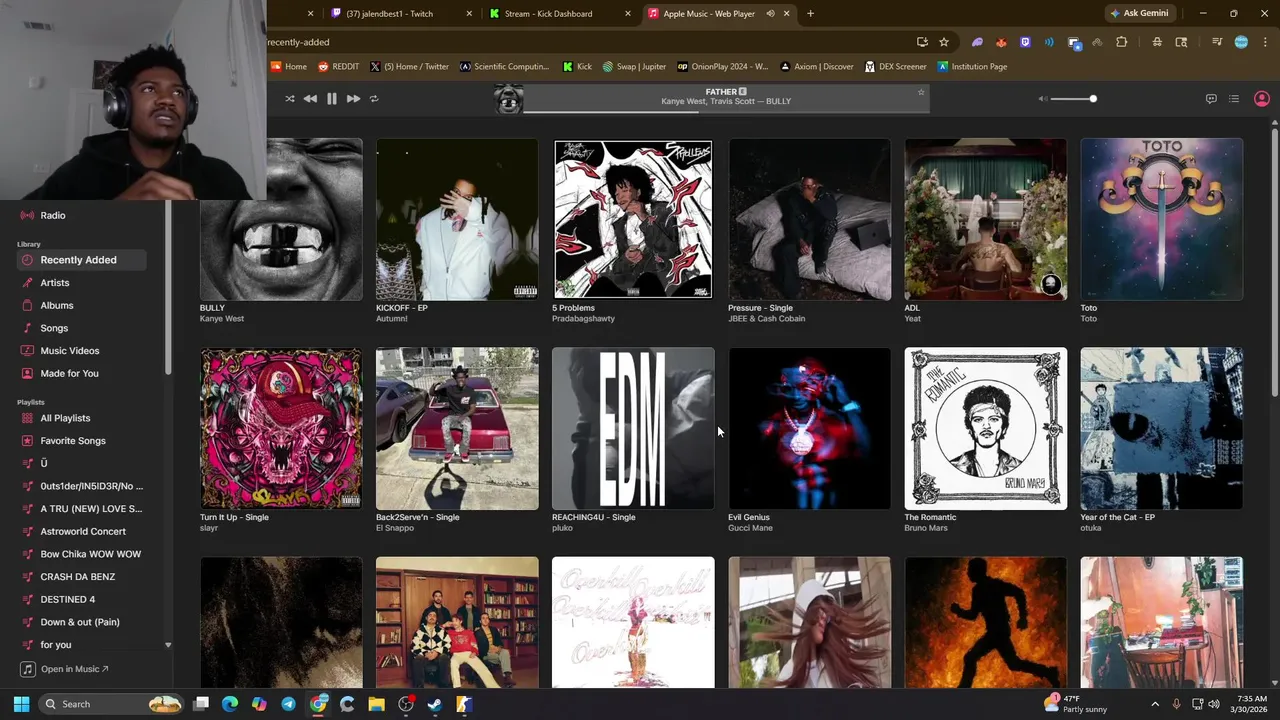Open The Romantic album by Bruno Mars
Image resolution: width=1280 pixels, height=720 pixels.
point(985,429)
